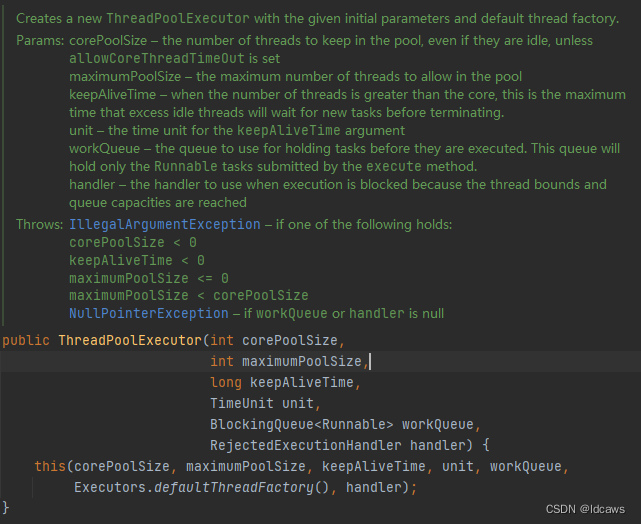Viewport: 641px width, 524px height.
Task: Click 'keepAliveTime –' param description line
Action: pyautogui.click(x=347, y=94)
